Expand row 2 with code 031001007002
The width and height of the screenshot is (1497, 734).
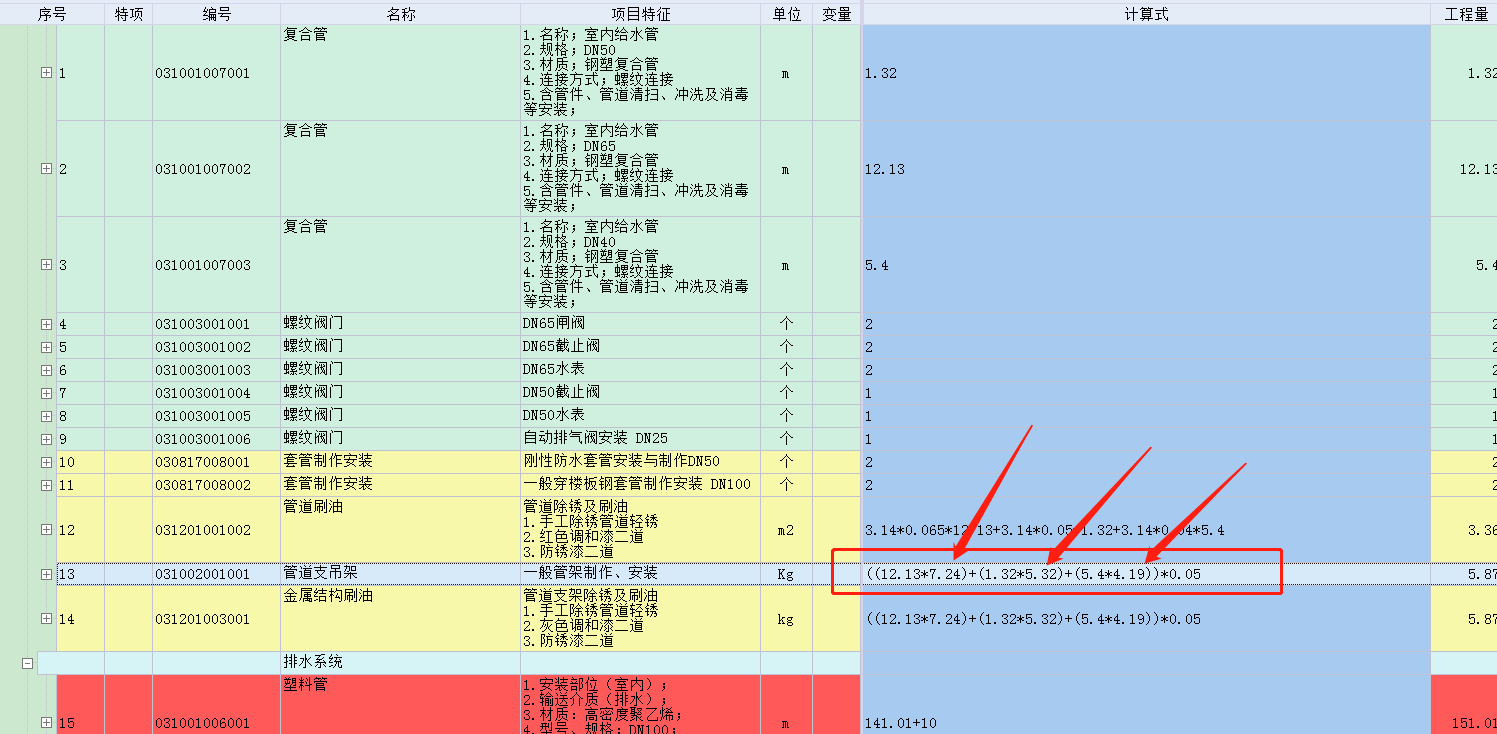click(46, 169)
